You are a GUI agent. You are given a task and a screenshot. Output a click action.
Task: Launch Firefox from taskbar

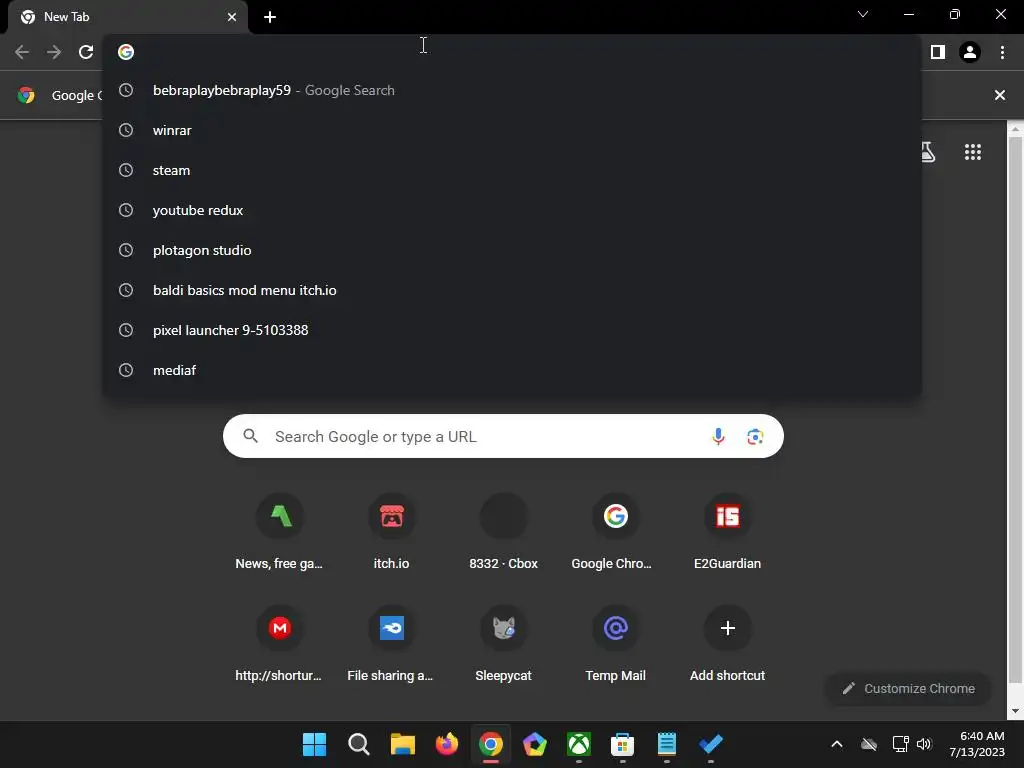click(x=447, y=744)
